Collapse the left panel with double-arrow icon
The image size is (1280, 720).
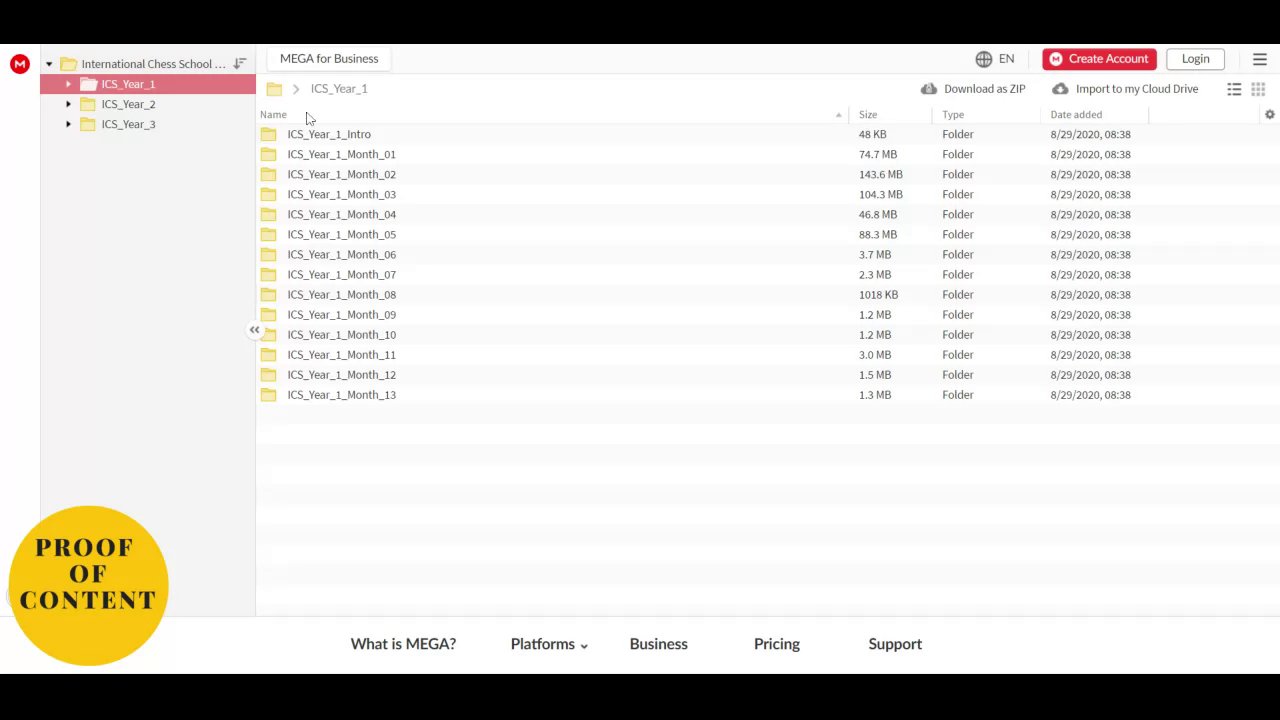tap(254, 330)
